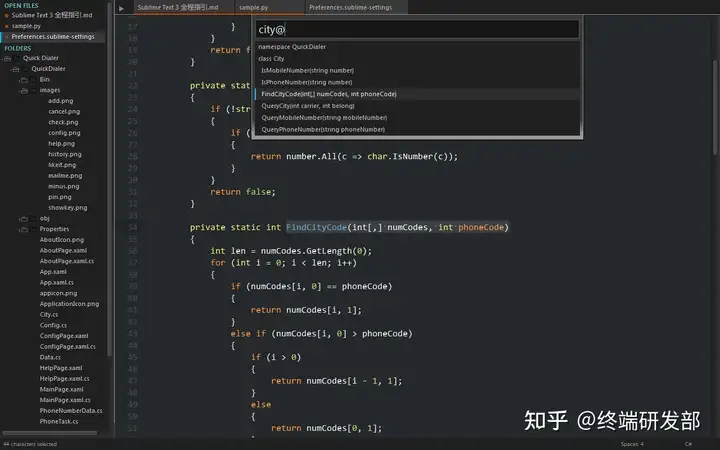Open MainPage.xaml in the sidebar
720x450 pixels.
(x=61, y=389)
